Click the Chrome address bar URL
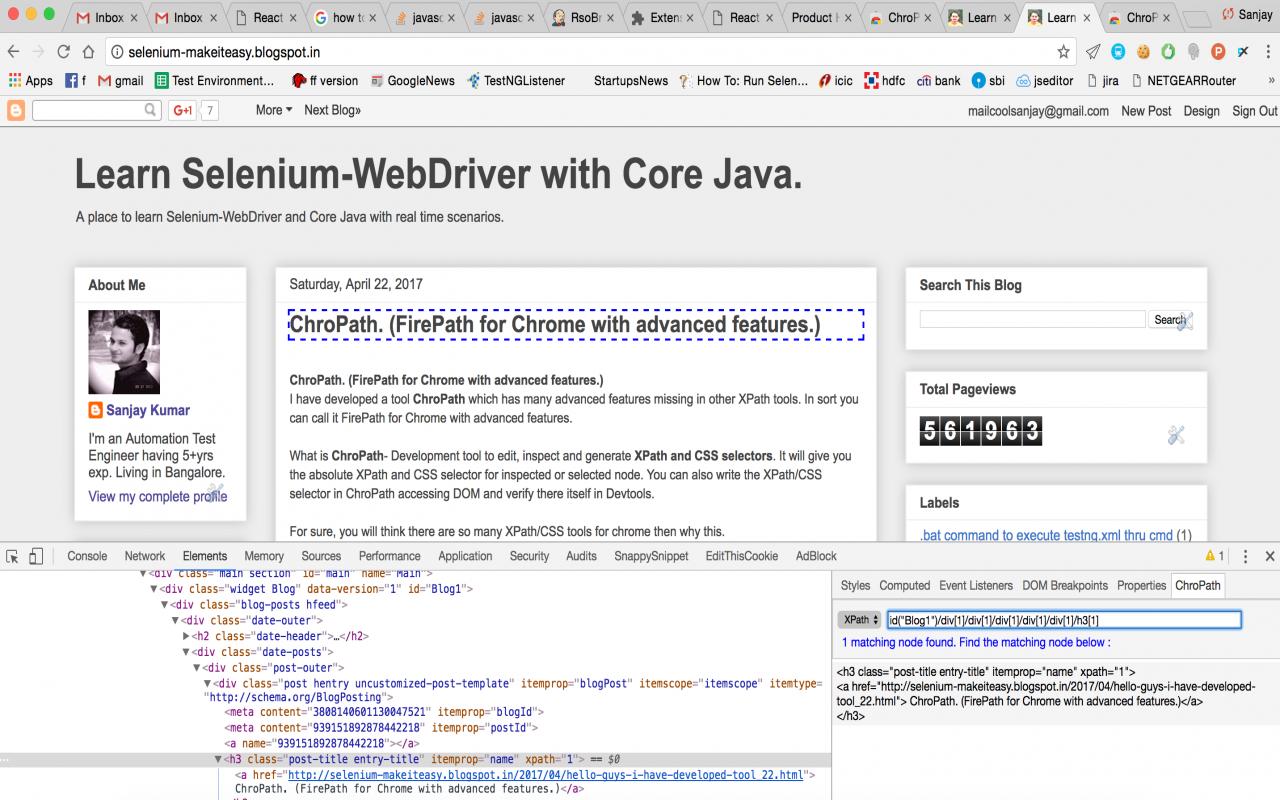 point(224,51)
